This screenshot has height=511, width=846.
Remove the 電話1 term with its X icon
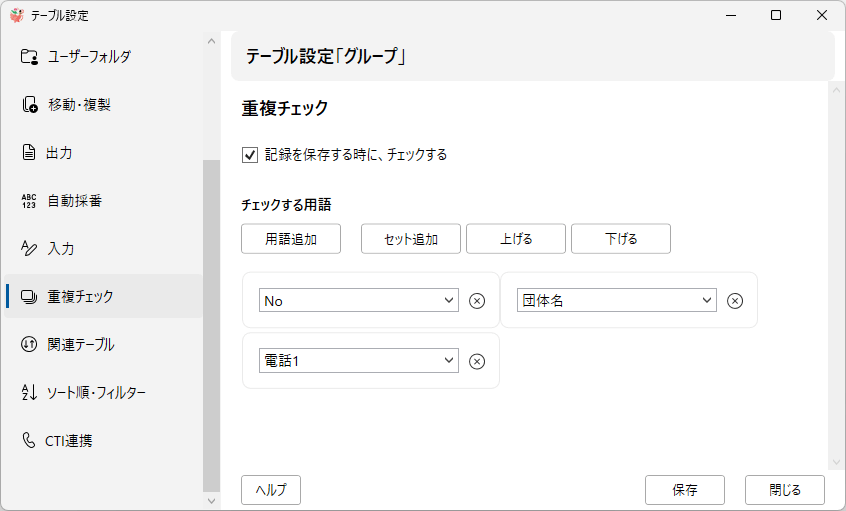pyautogui.click(x=477, y=361)
